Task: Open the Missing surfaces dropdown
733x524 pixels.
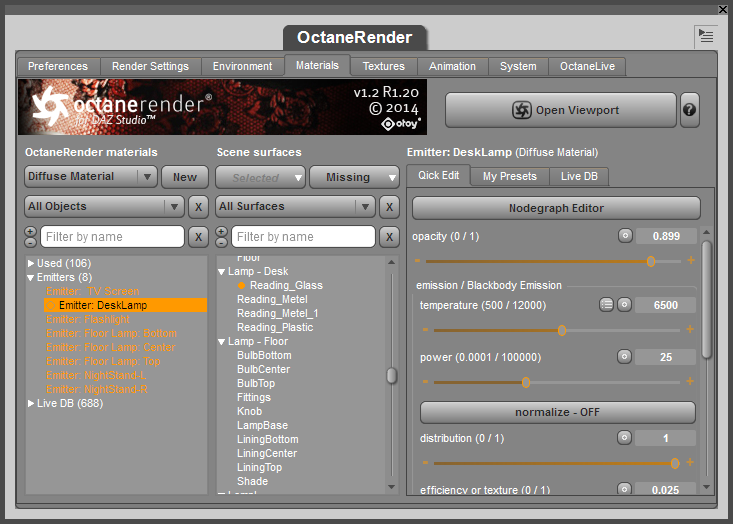Action: click(354, 178)
